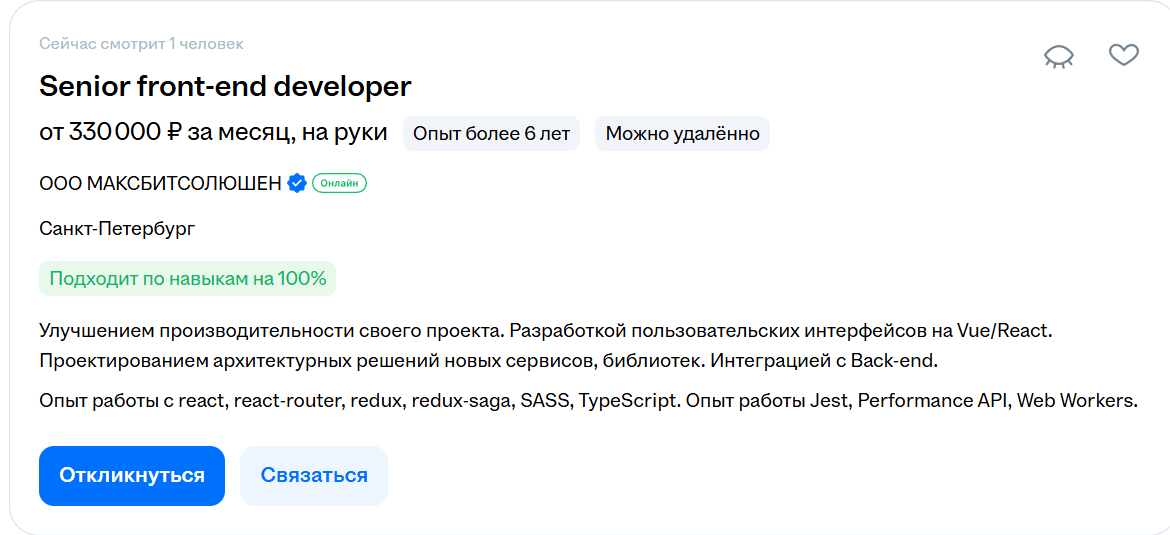Click the Онлайн status badge
Viewport: 1170px width, 535px height.
click(340, 183)
